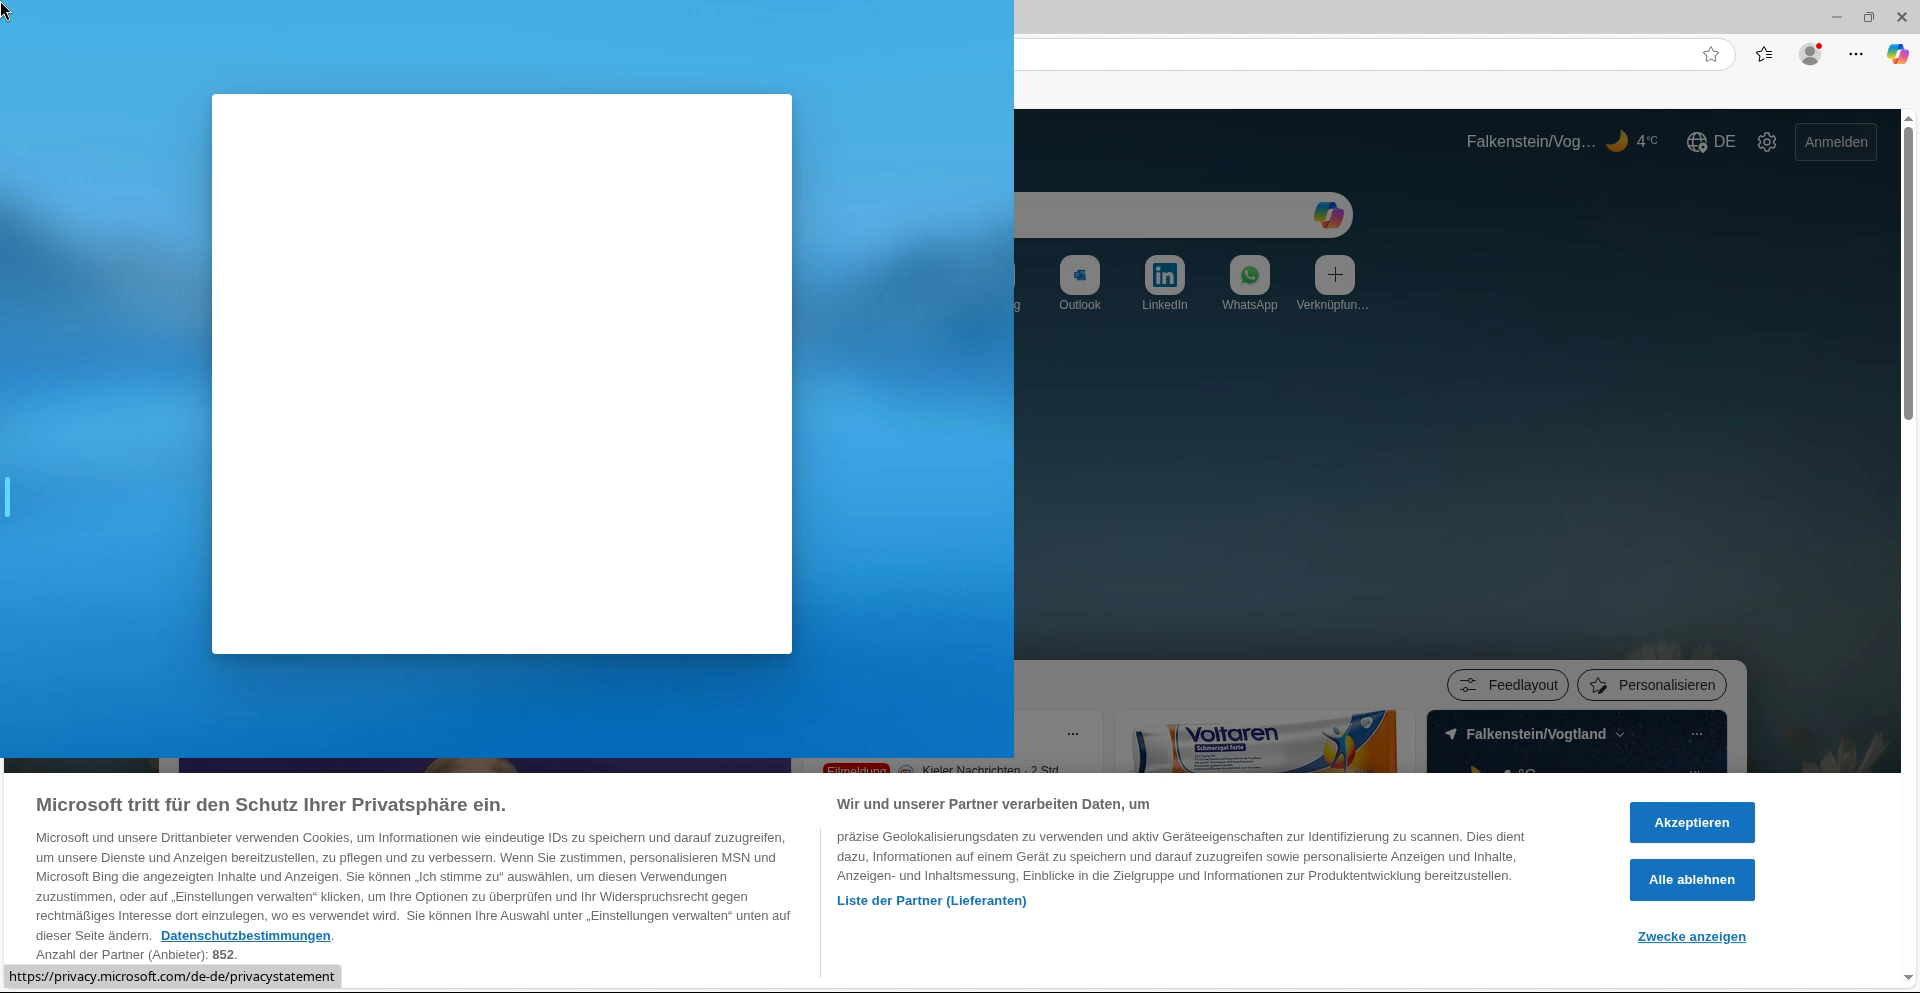Open the user profile icon

tap(1810, 54)
